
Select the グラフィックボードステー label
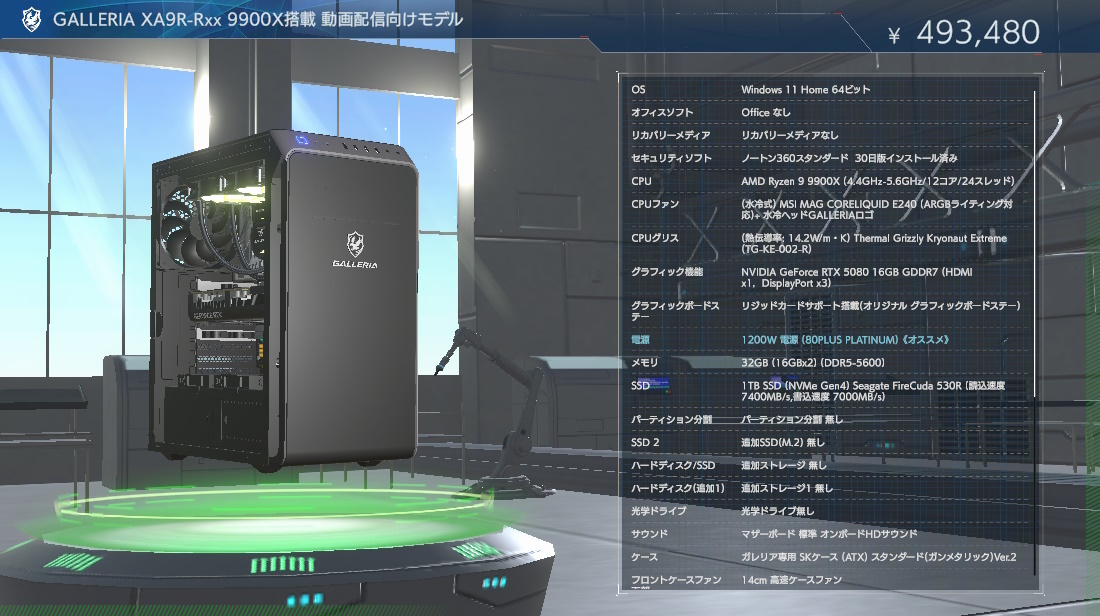point(675,312)
